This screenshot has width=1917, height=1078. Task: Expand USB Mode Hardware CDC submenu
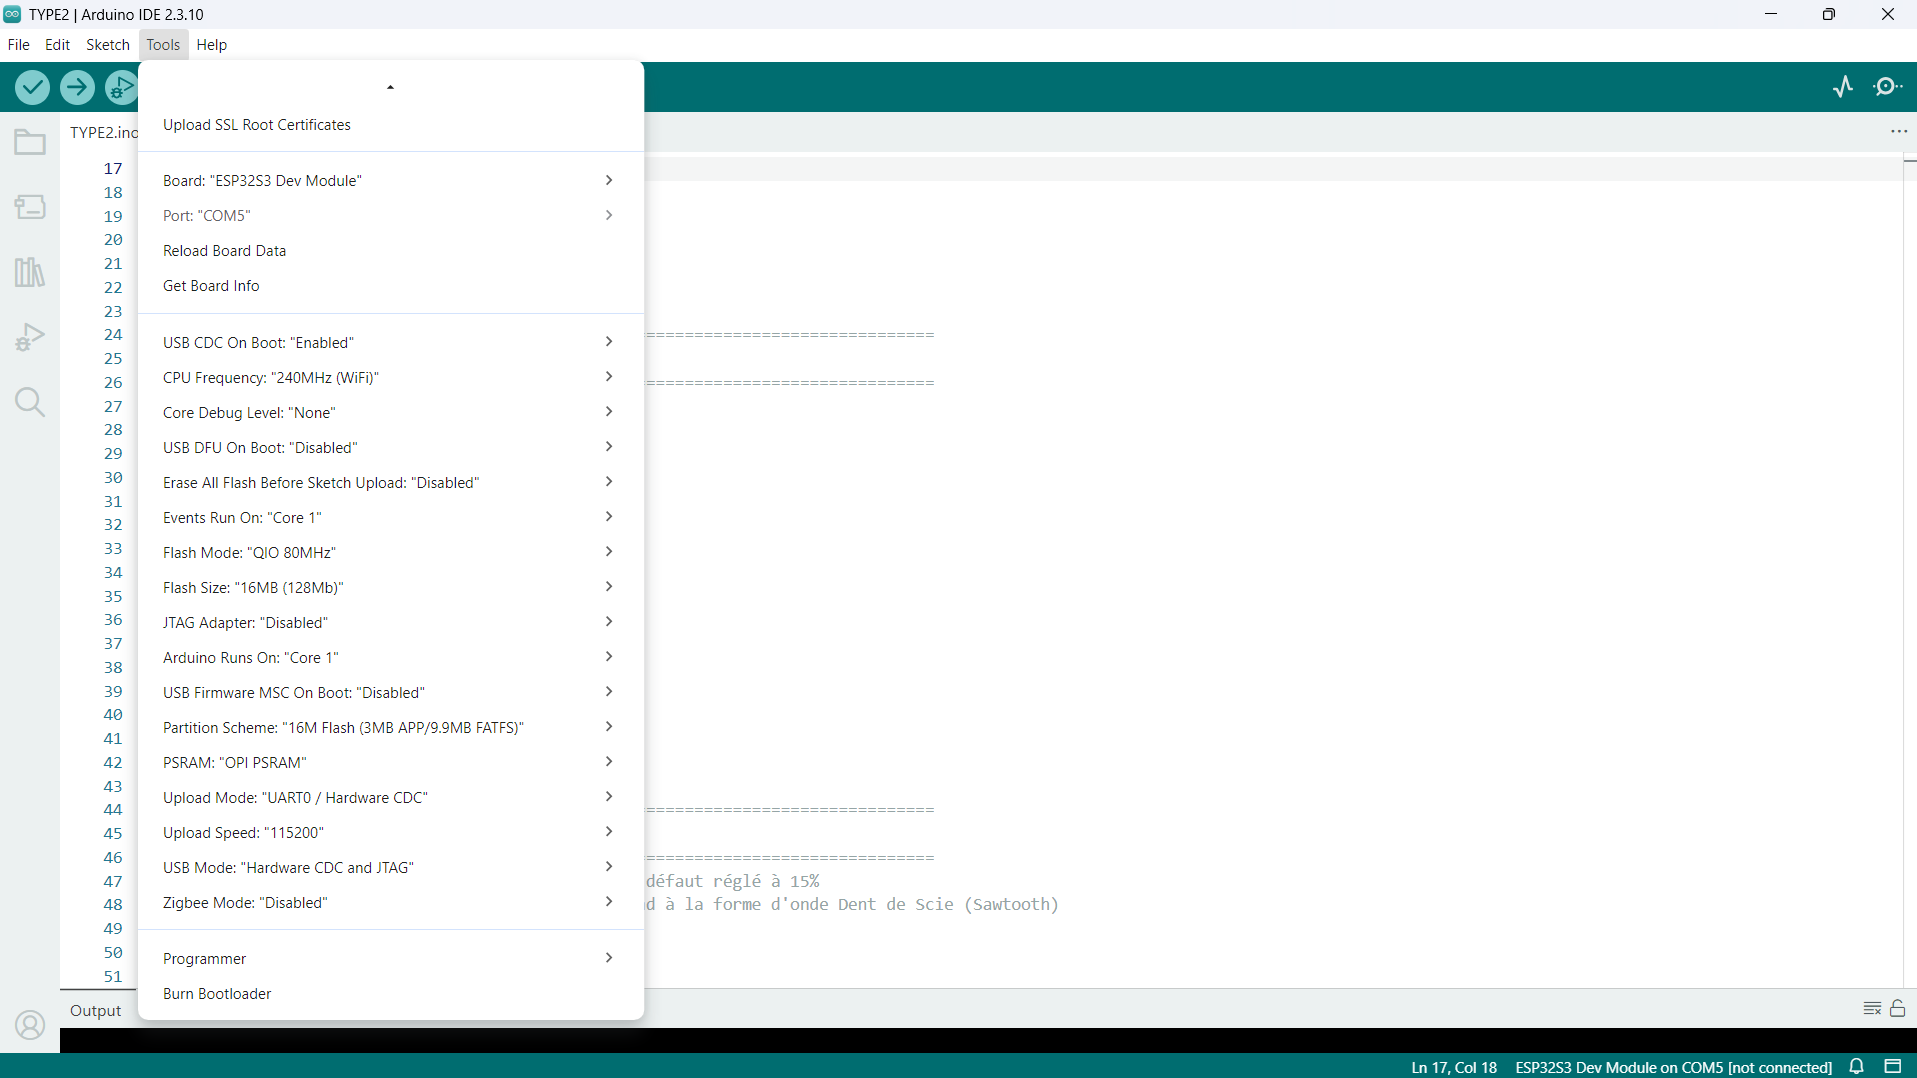pos(391,868)
